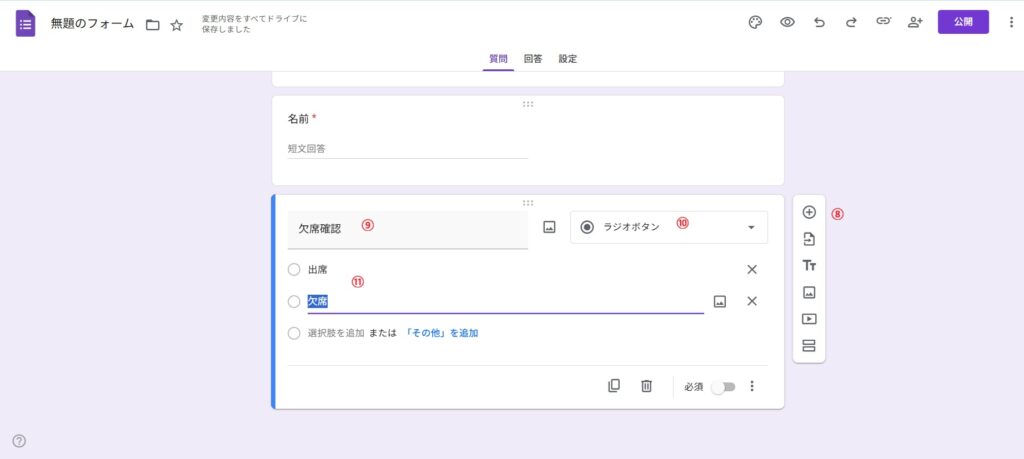Click the preview eye icon
This screenshot has width=1024, height=459.
click(x=787, y=22)
